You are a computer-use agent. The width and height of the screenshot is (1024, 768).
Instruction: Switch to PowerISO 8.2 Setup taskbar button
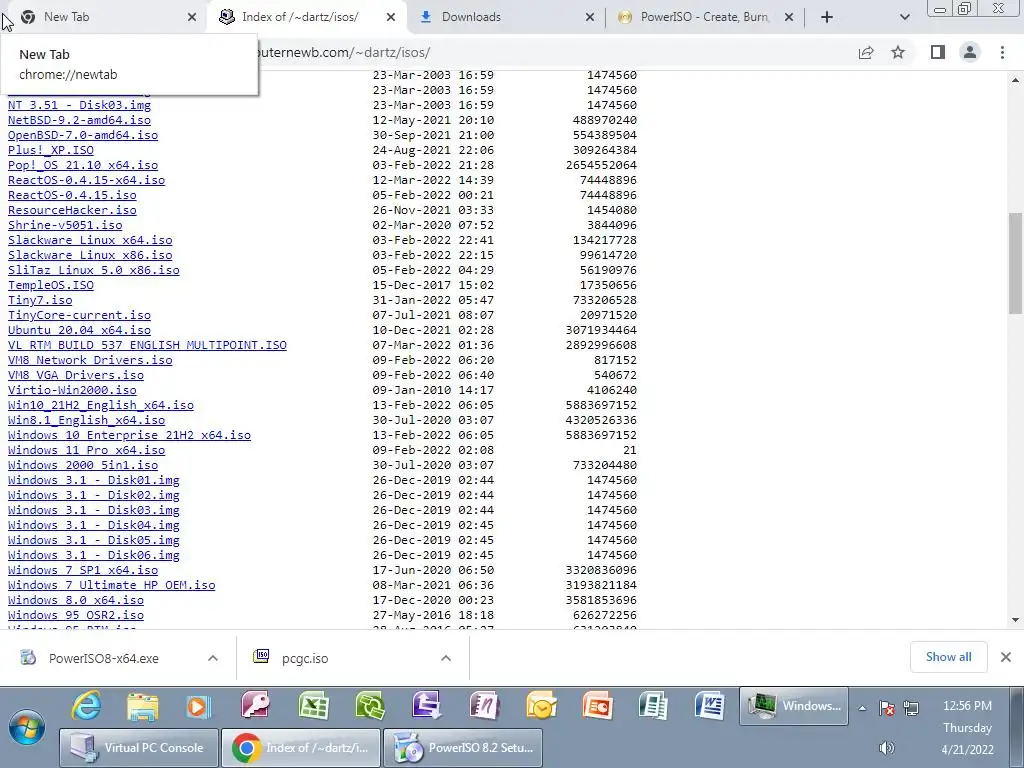(463, 748)
